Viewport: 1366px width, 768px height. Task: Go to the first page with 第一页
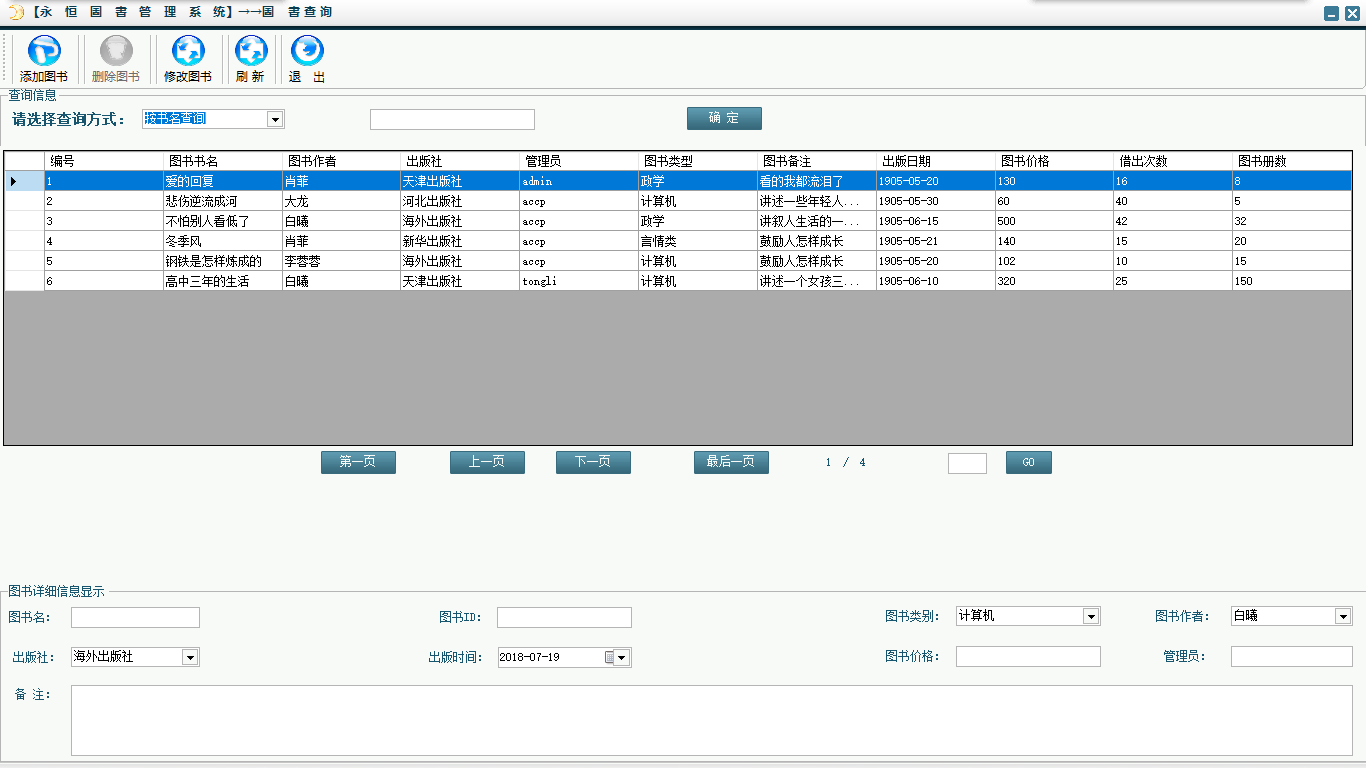[358, 462]
